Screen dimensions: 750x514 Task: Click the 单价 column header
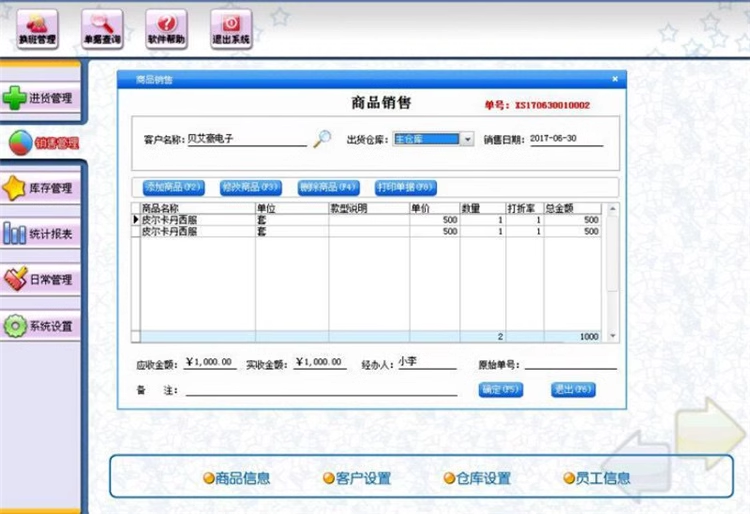click(434, 208)
